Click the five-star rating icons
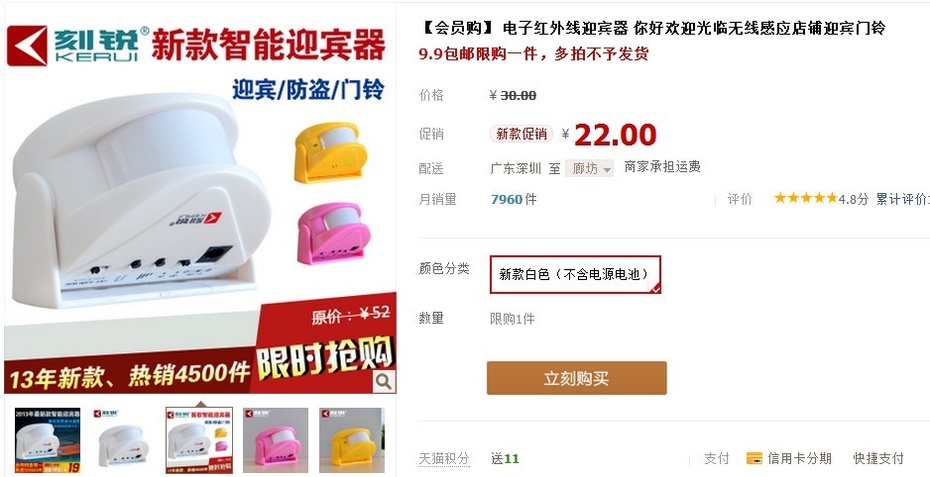The height and width of the screenshot is (477, 930). point(805,198)
